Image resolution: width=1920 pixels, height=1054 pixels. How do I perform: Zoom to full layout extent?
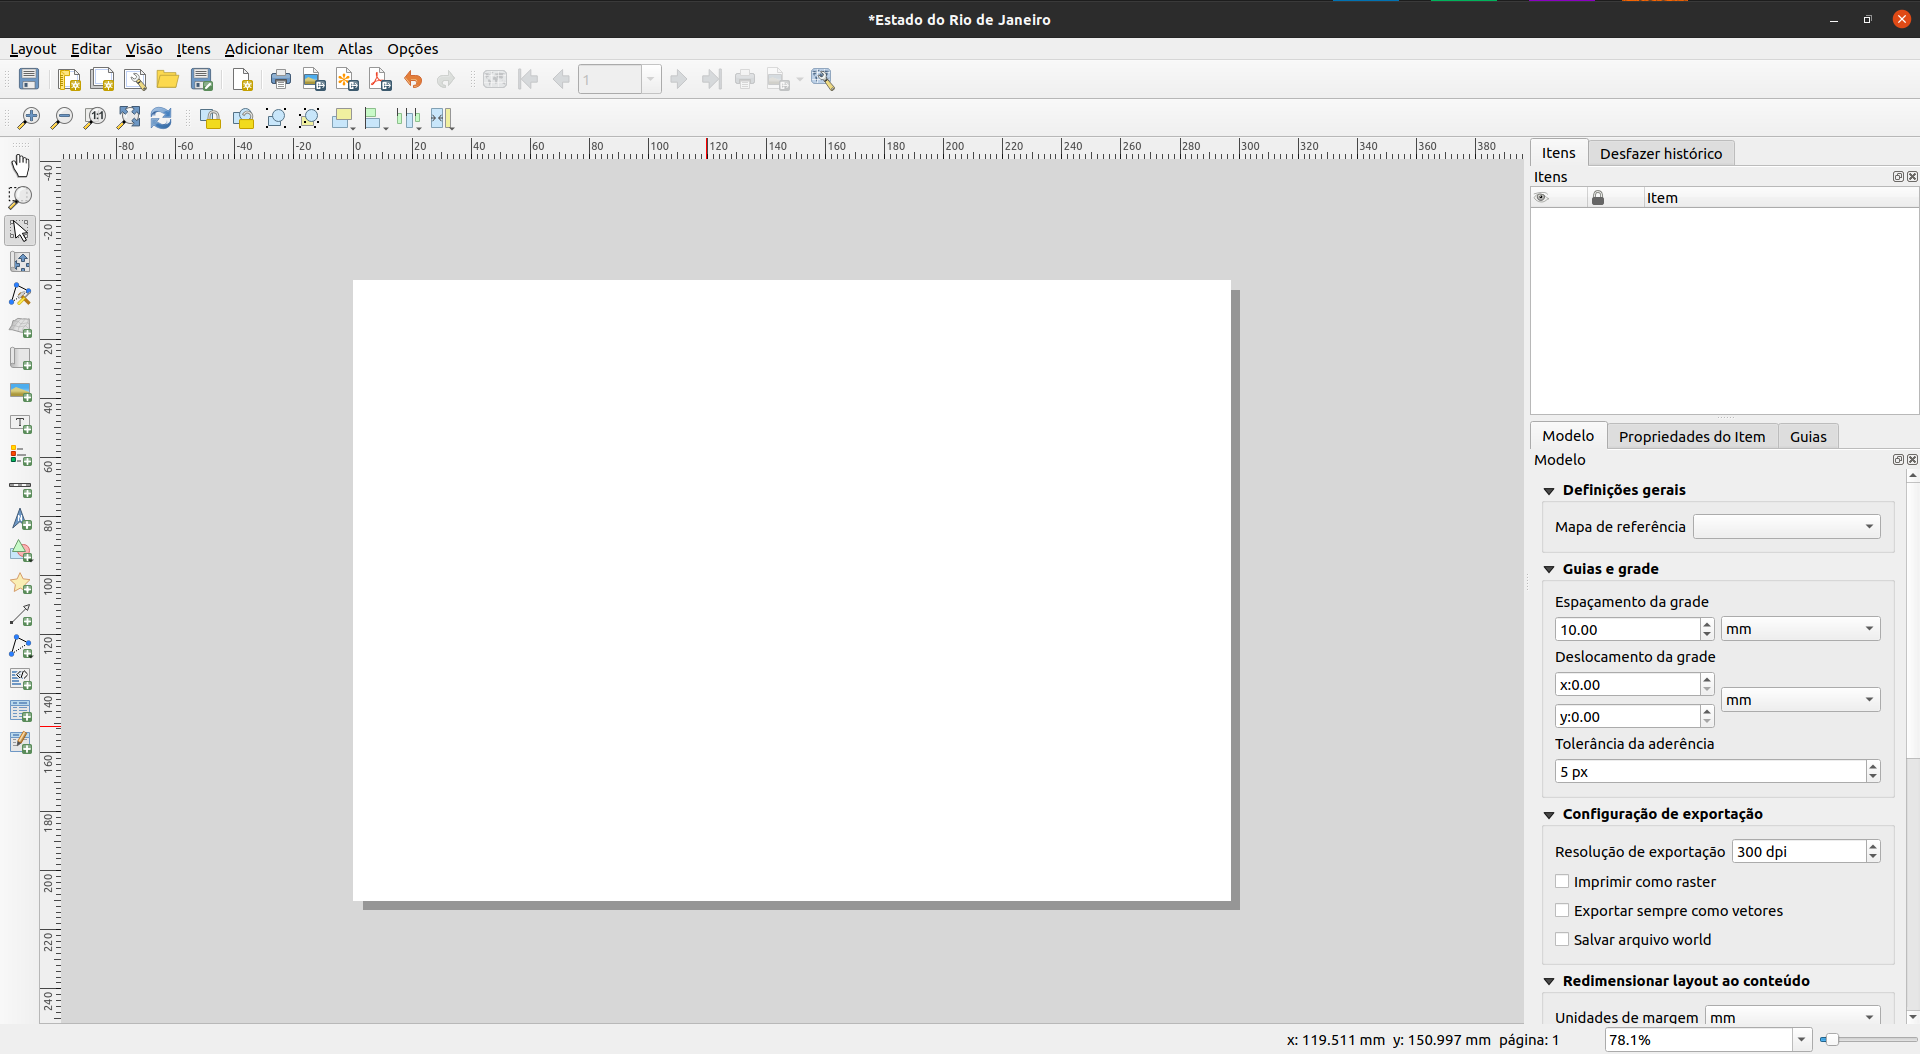click(128, 118)
